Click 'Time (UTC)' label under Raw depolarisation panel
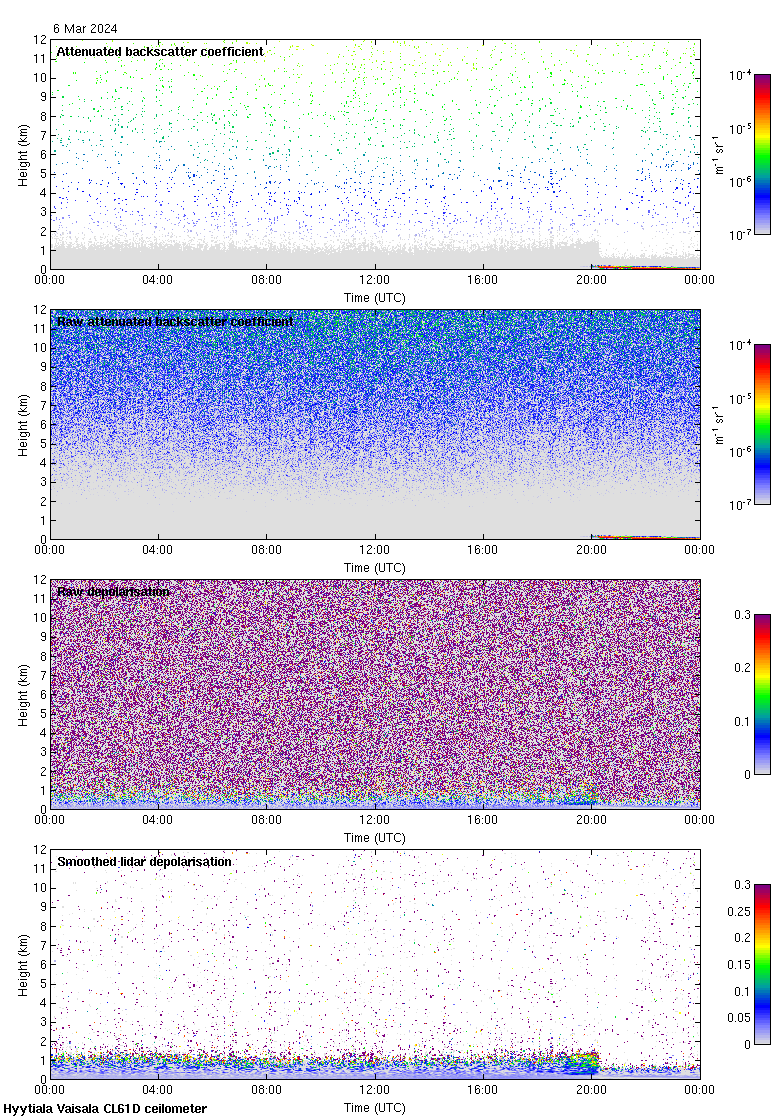The image size is (780, 1120). click(375, 838)
